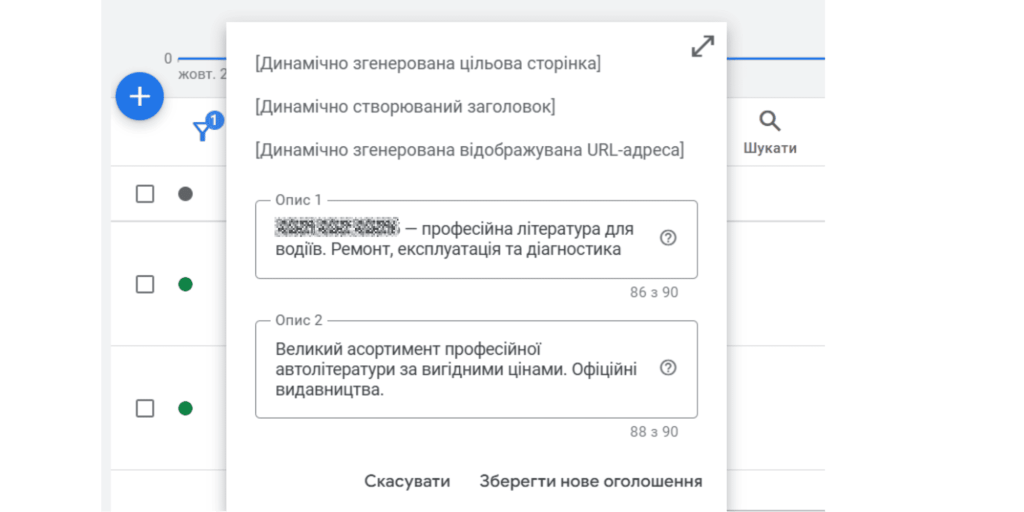Click the Динамічно створюваний заголовок placeholder
1024x512 pixels.
405,106
